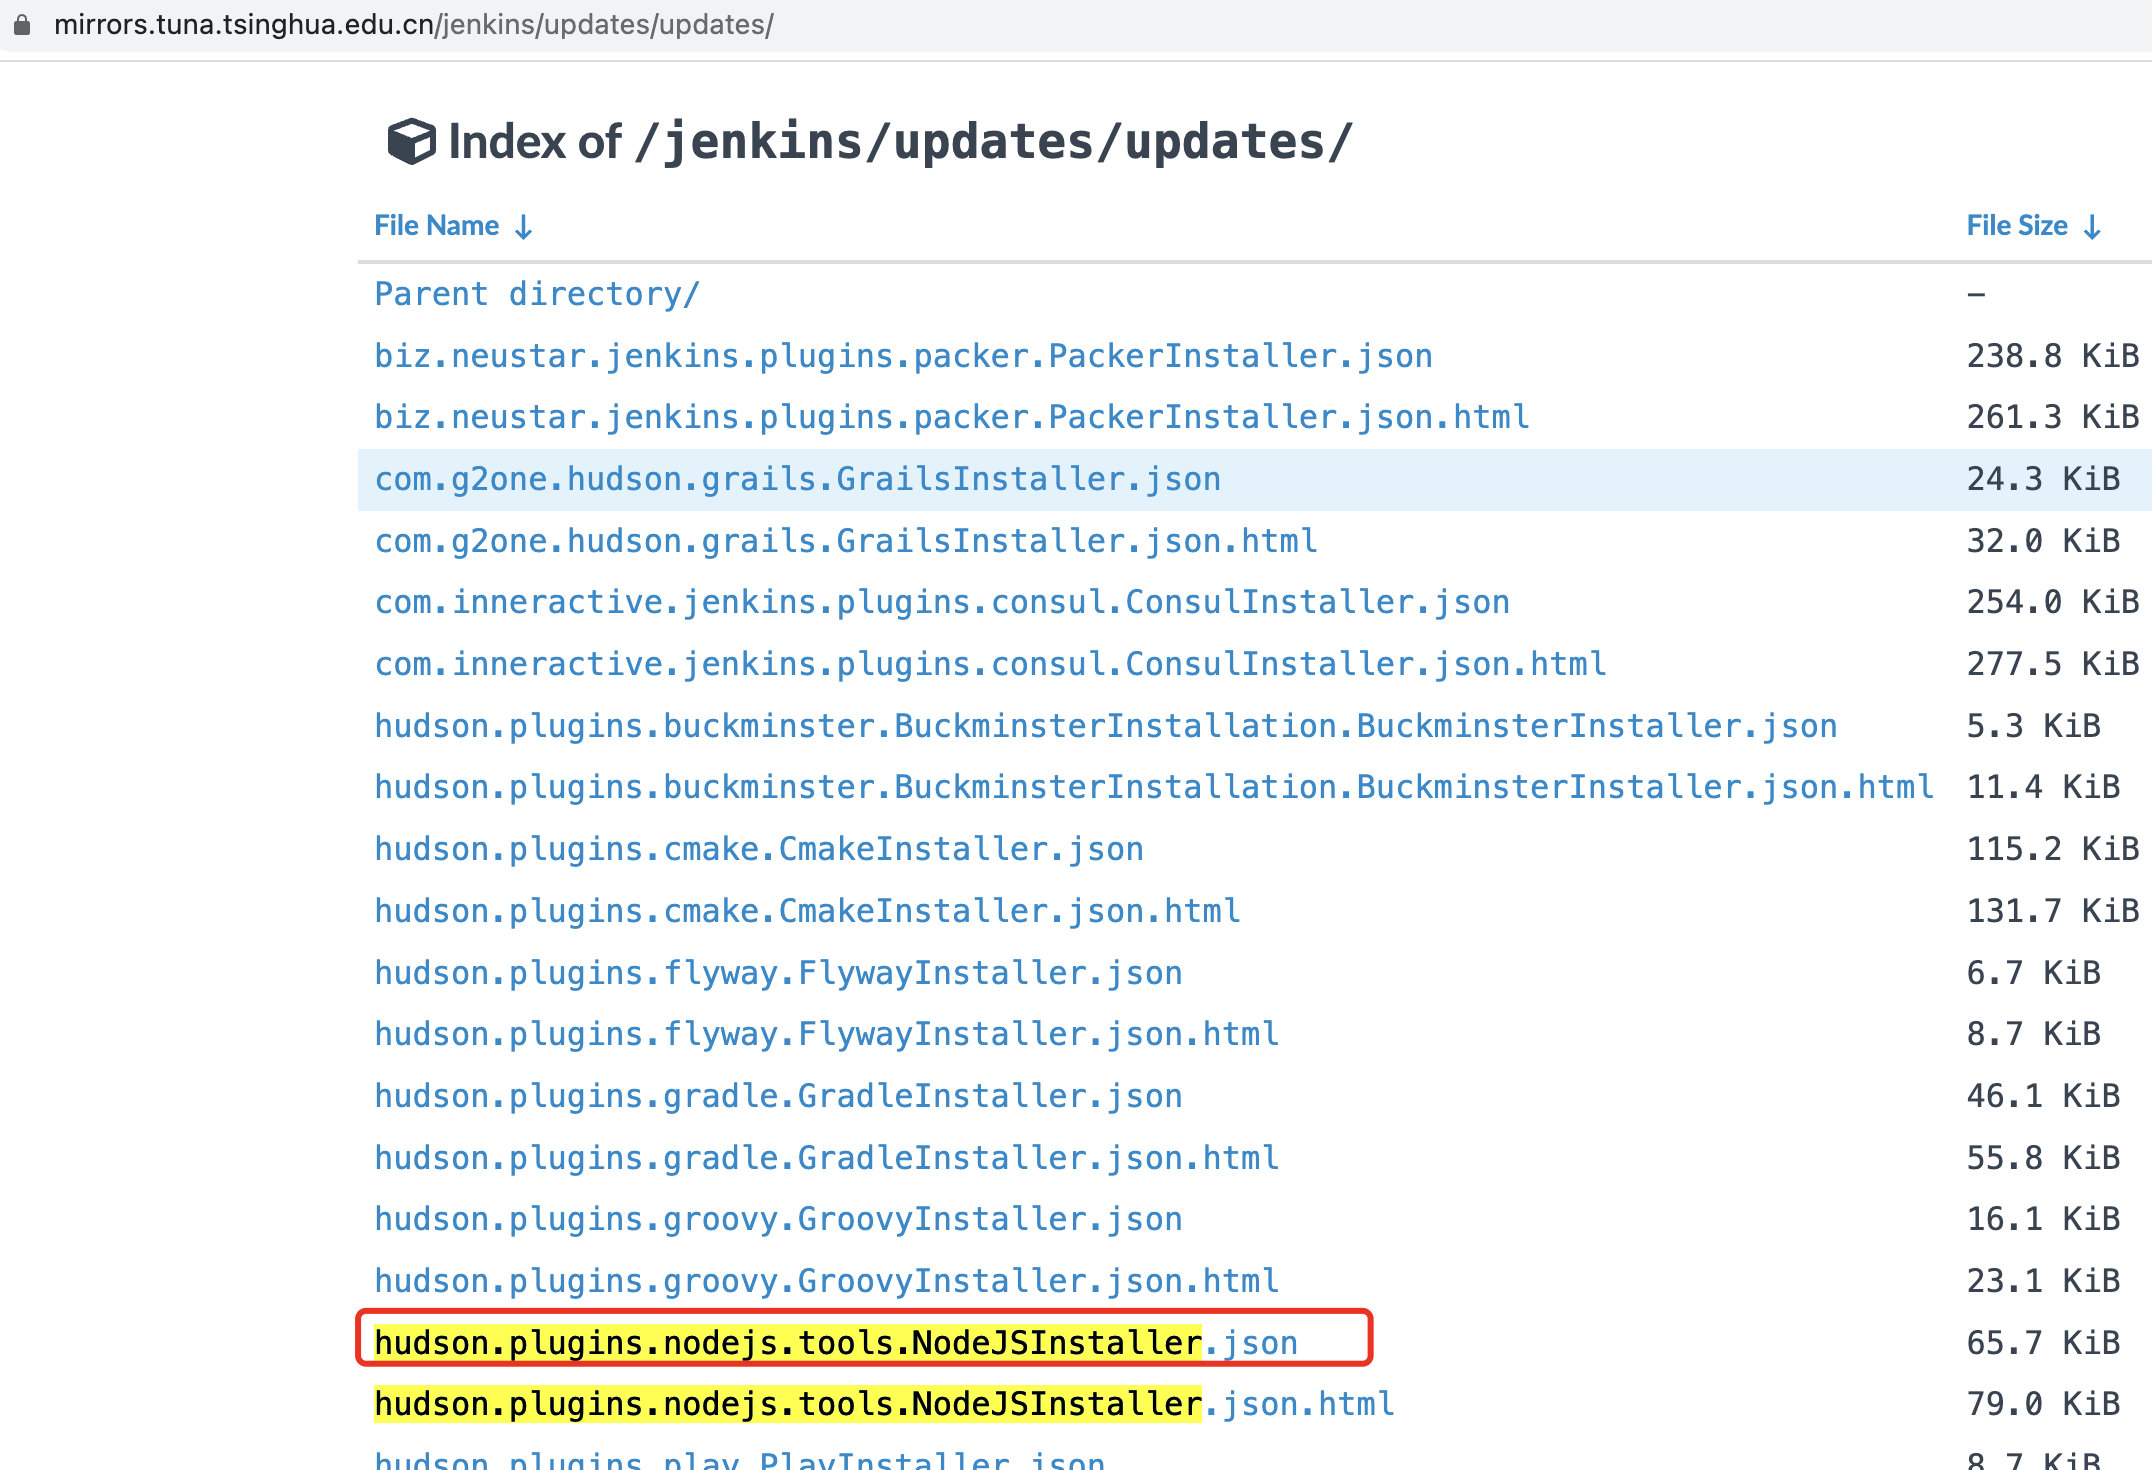Open PackerInstaller.json file
2152x1470 pixels.
903,356
